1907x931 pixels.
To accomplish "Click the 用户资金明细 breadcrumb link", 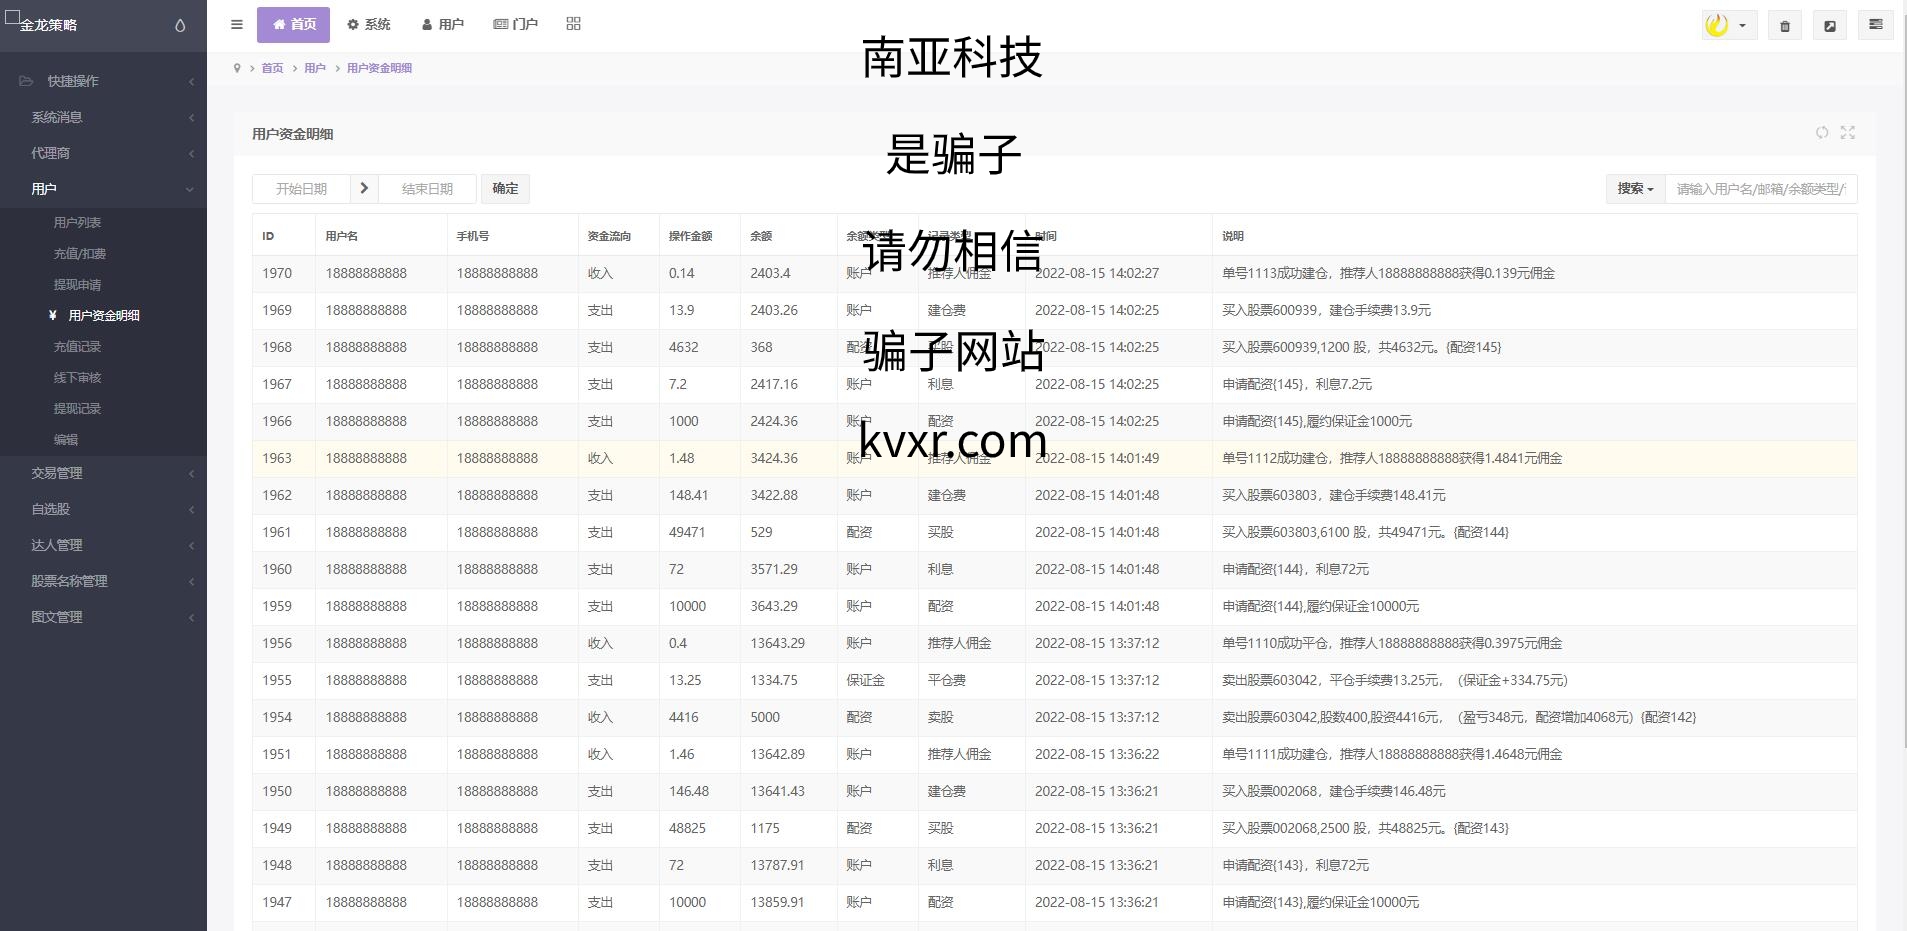I will (379, 68).
